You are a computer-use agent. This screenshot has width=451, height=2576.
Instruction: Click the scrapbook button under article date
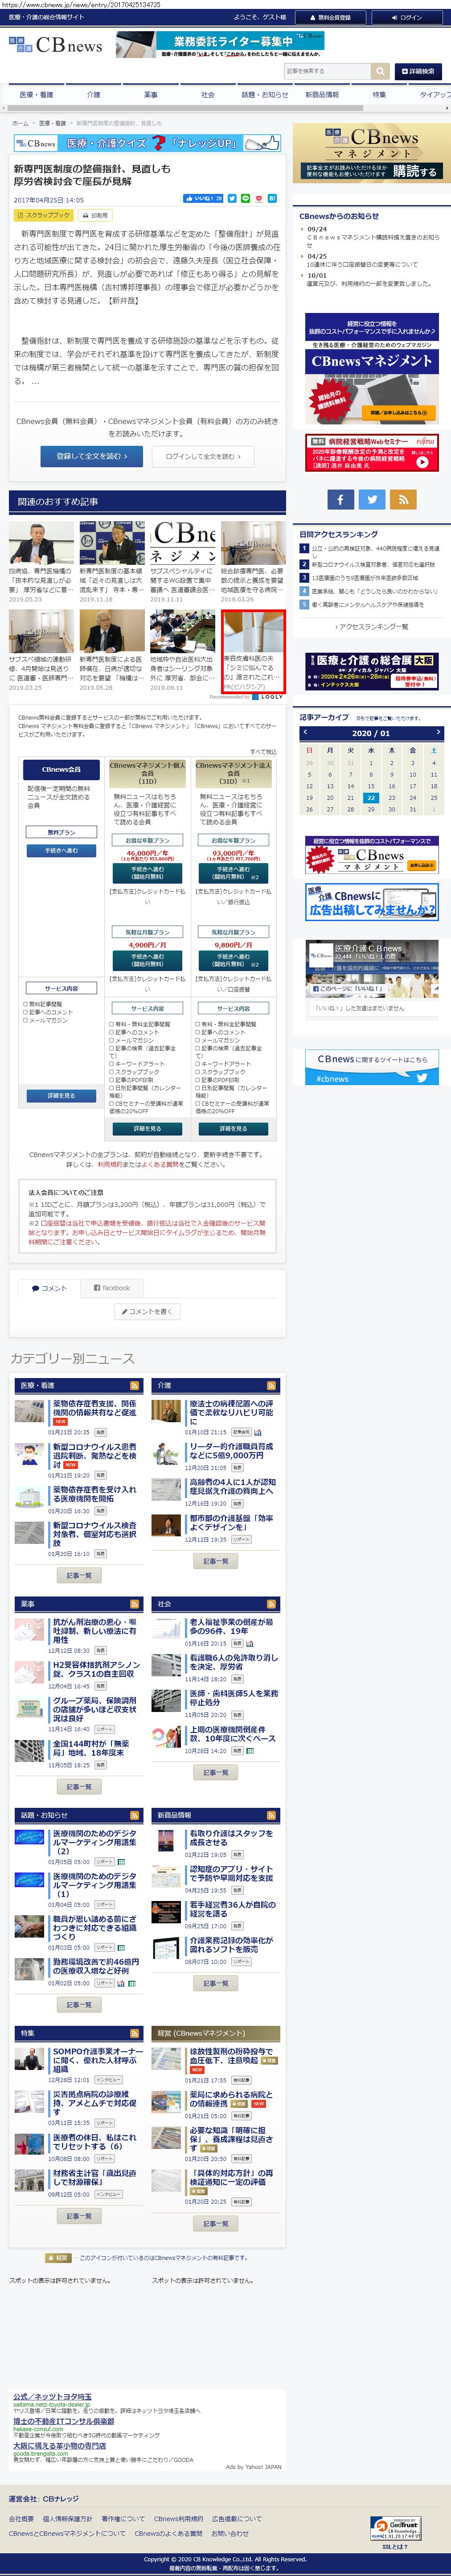pos(44,215)
